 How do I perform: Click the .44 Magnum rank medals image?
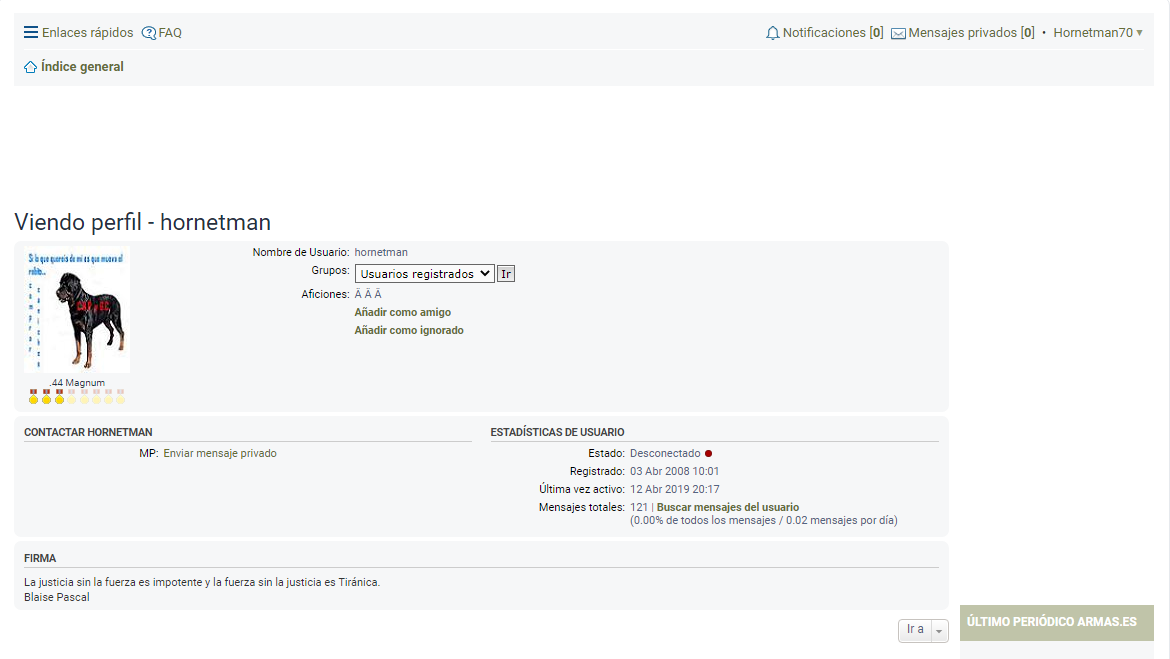tap(77, 397)
